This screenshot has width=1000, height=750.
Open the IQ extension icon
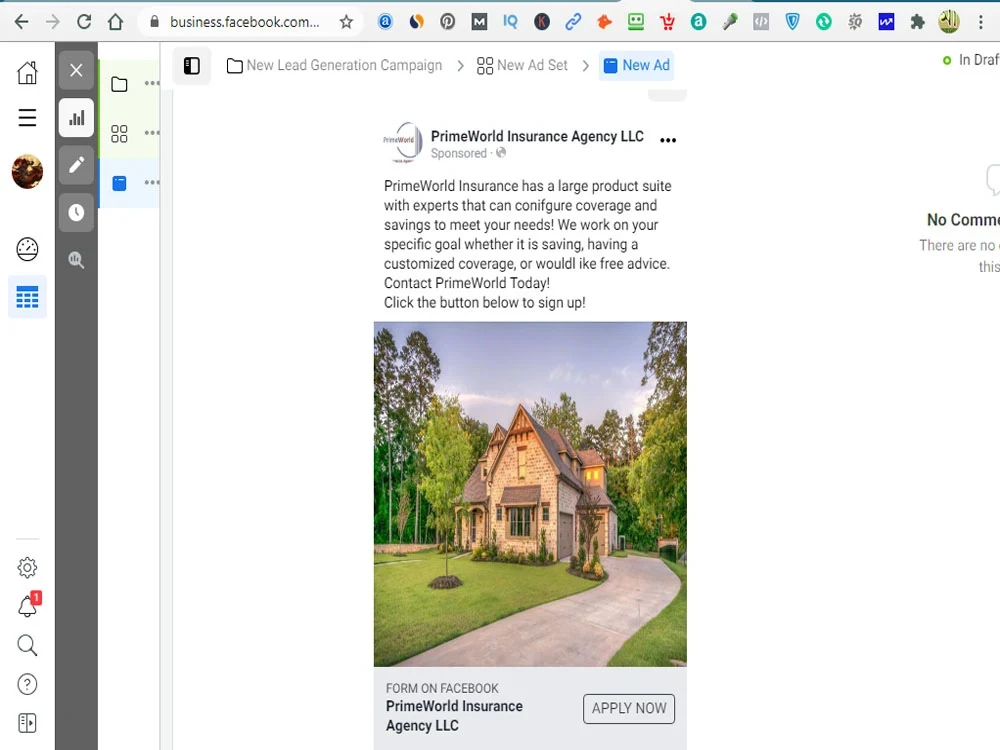510,22
